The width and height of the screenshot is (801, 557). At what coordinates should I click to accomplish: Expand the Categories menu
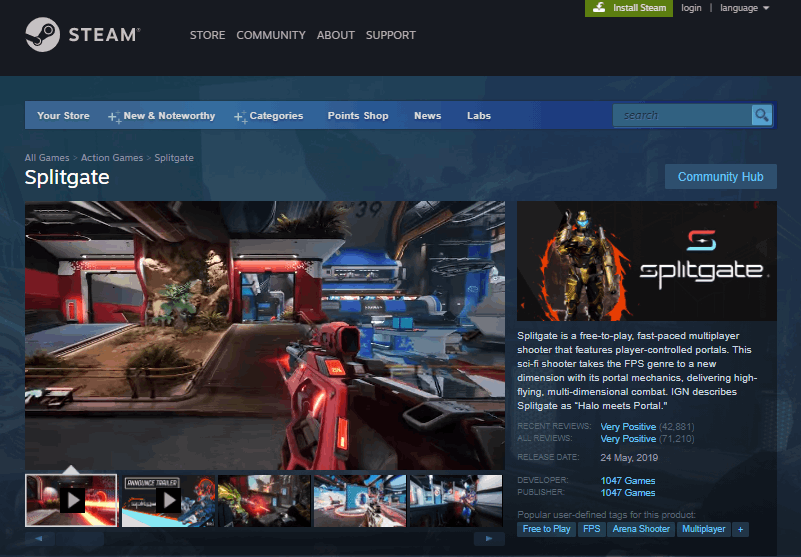coord(269,116)
